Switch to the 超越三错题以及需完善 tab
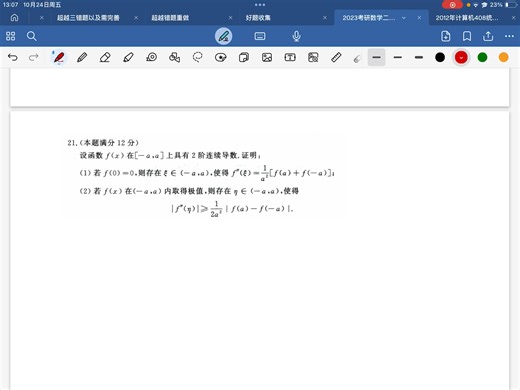 tap(88, 18)
